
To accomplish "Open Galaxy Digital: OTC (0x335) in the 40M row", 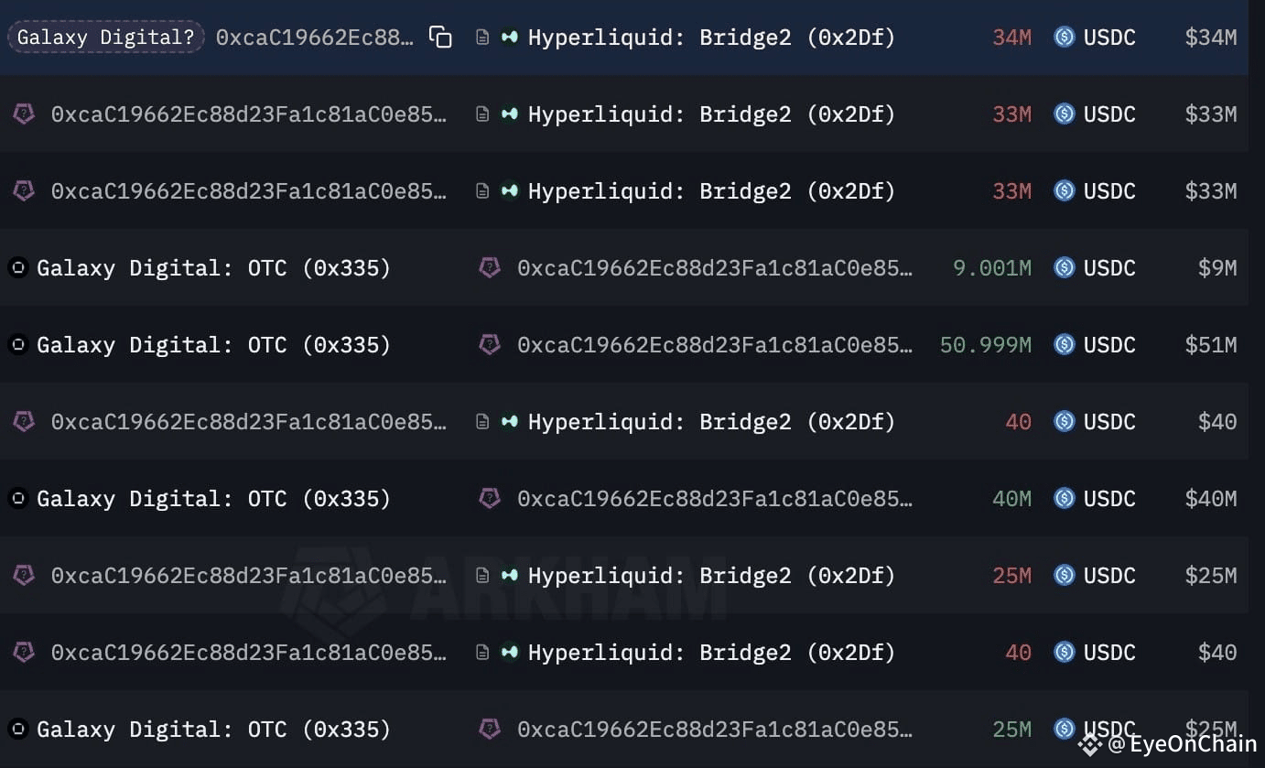I will tap(213, 498).
